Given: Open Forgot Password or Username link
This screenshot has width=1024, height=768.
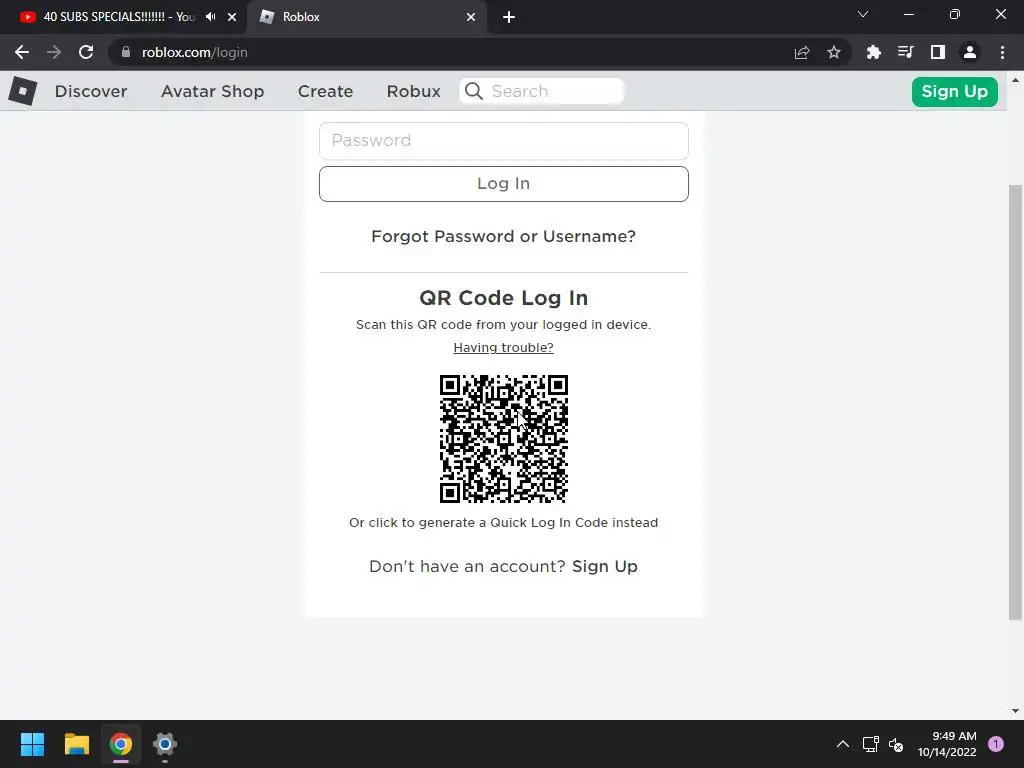Looking at the screenshot, I should coord(504,236).
